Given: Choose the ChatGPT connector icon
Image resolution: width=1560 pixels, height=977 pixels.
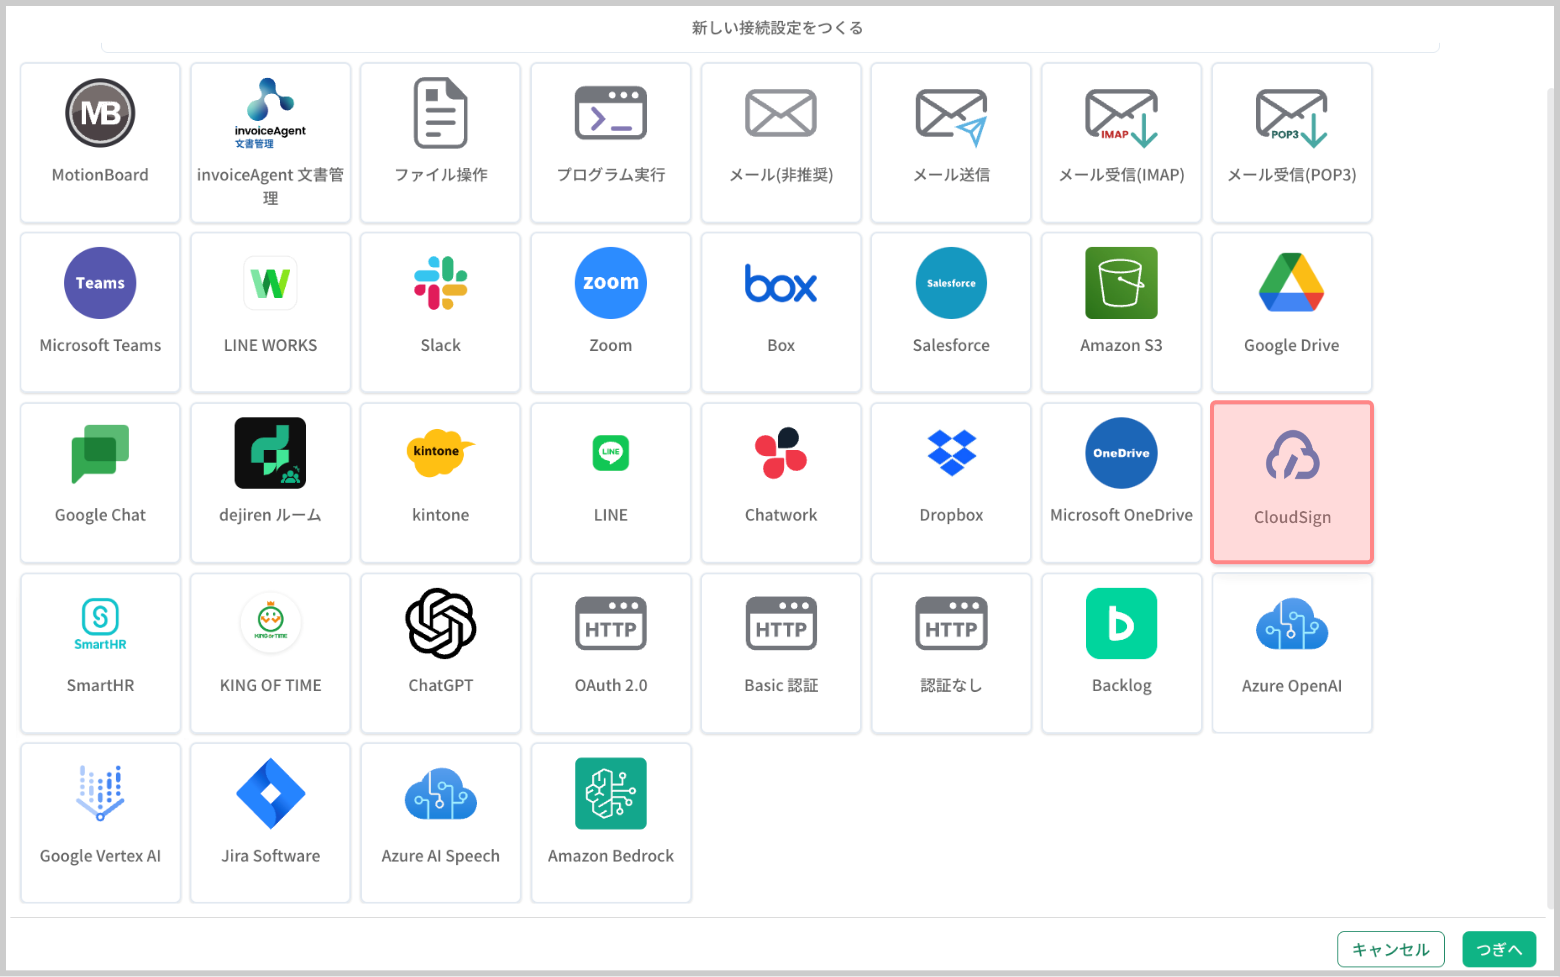Looking at the screenshot, I should 441,623.
